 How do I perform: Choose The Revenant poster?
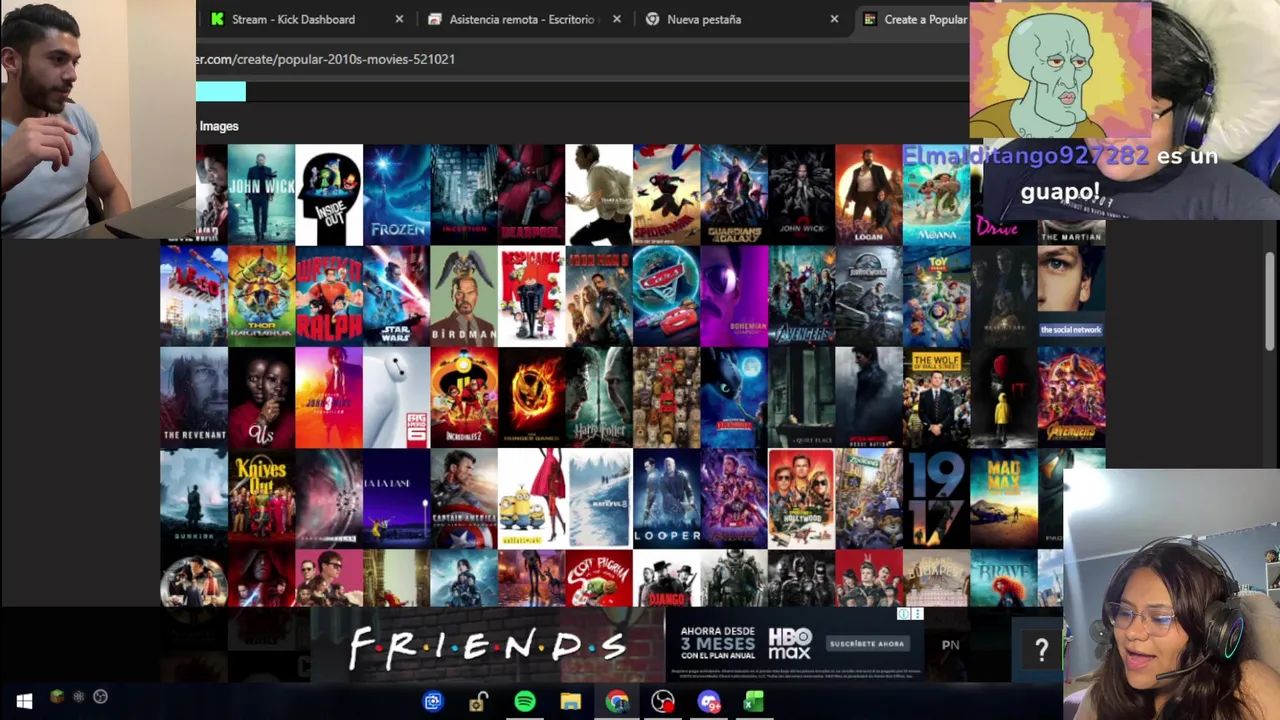click(194, 397)
